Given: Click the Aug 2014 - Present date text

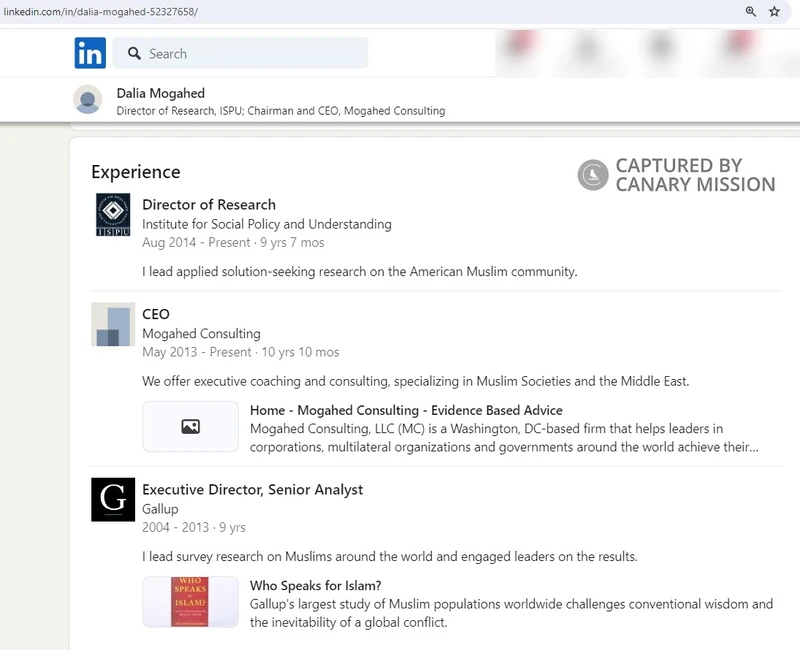Looking at the screenshot, I should pos(233,242).
